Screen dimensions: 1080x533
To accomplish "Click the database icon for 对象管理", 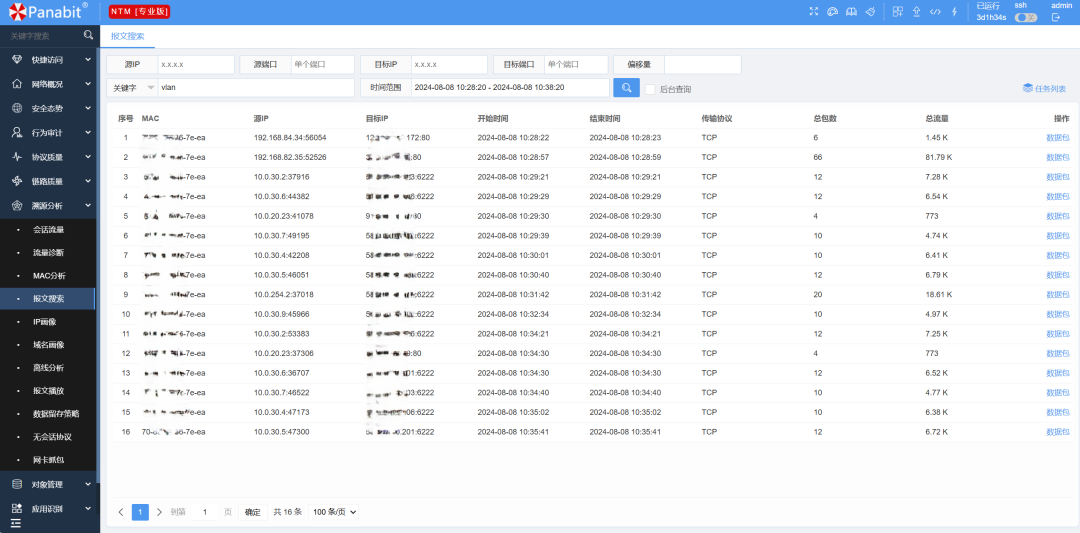I will 17,484.
